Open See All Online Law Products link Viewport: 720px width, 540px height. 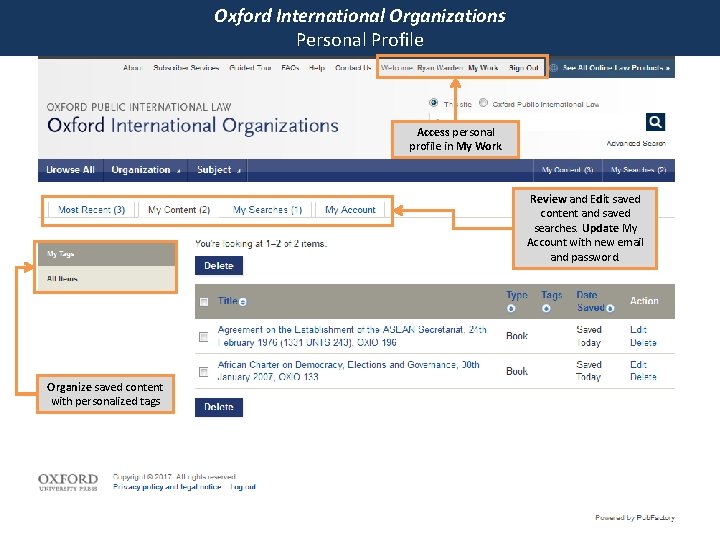point(616,68)
